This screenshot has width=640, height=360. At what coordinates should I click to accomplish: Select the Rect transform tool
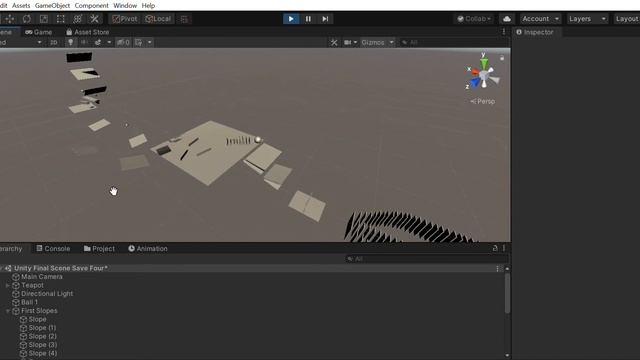point(60,19)
